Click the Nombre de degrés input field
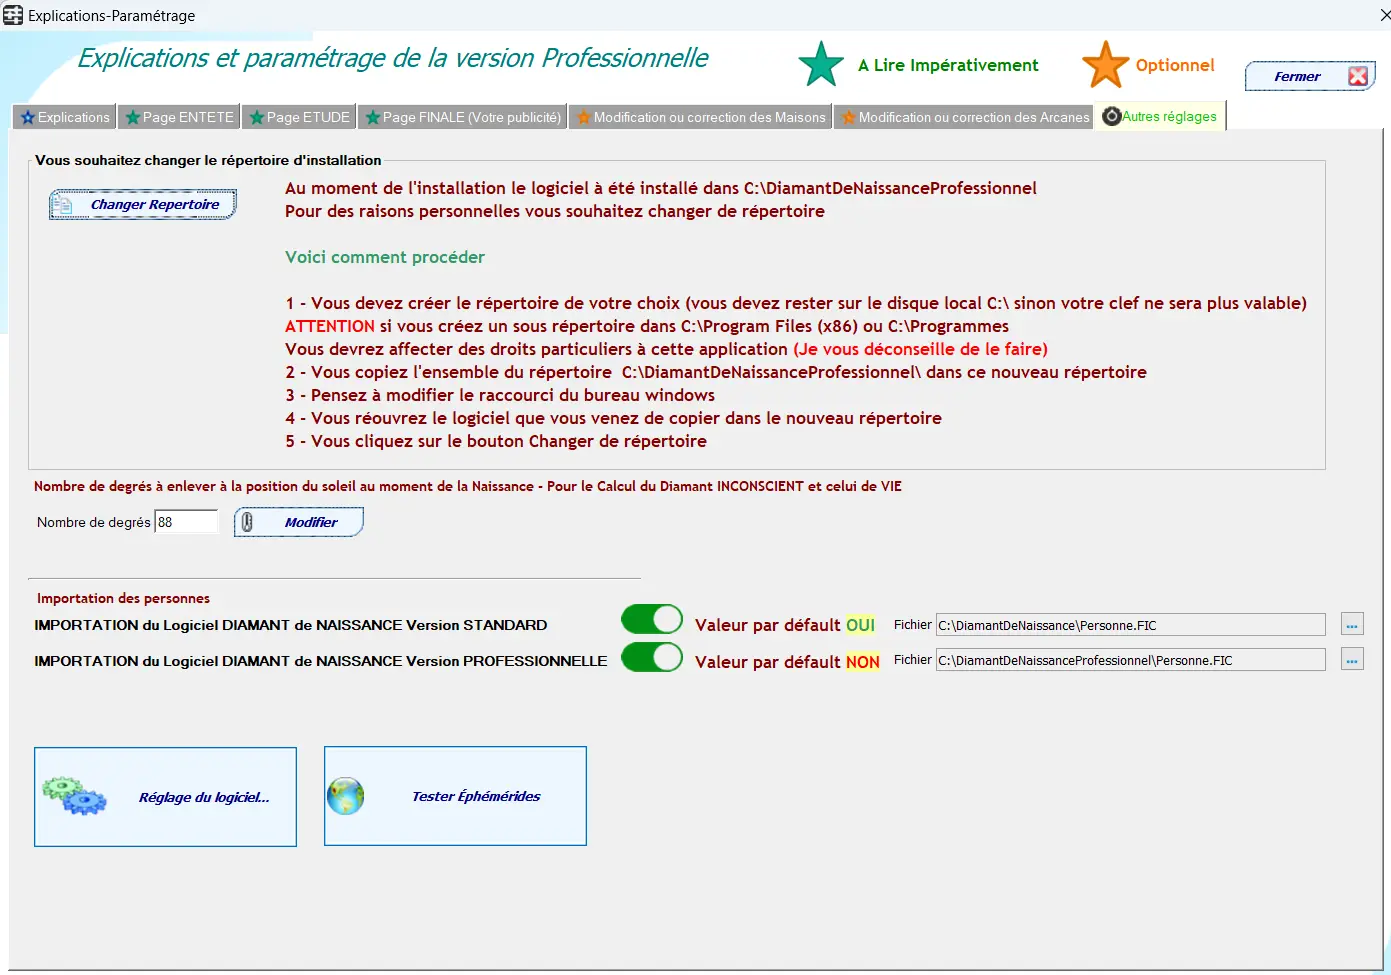Screen dimensions: 1391x975 (x=186, y=522)
